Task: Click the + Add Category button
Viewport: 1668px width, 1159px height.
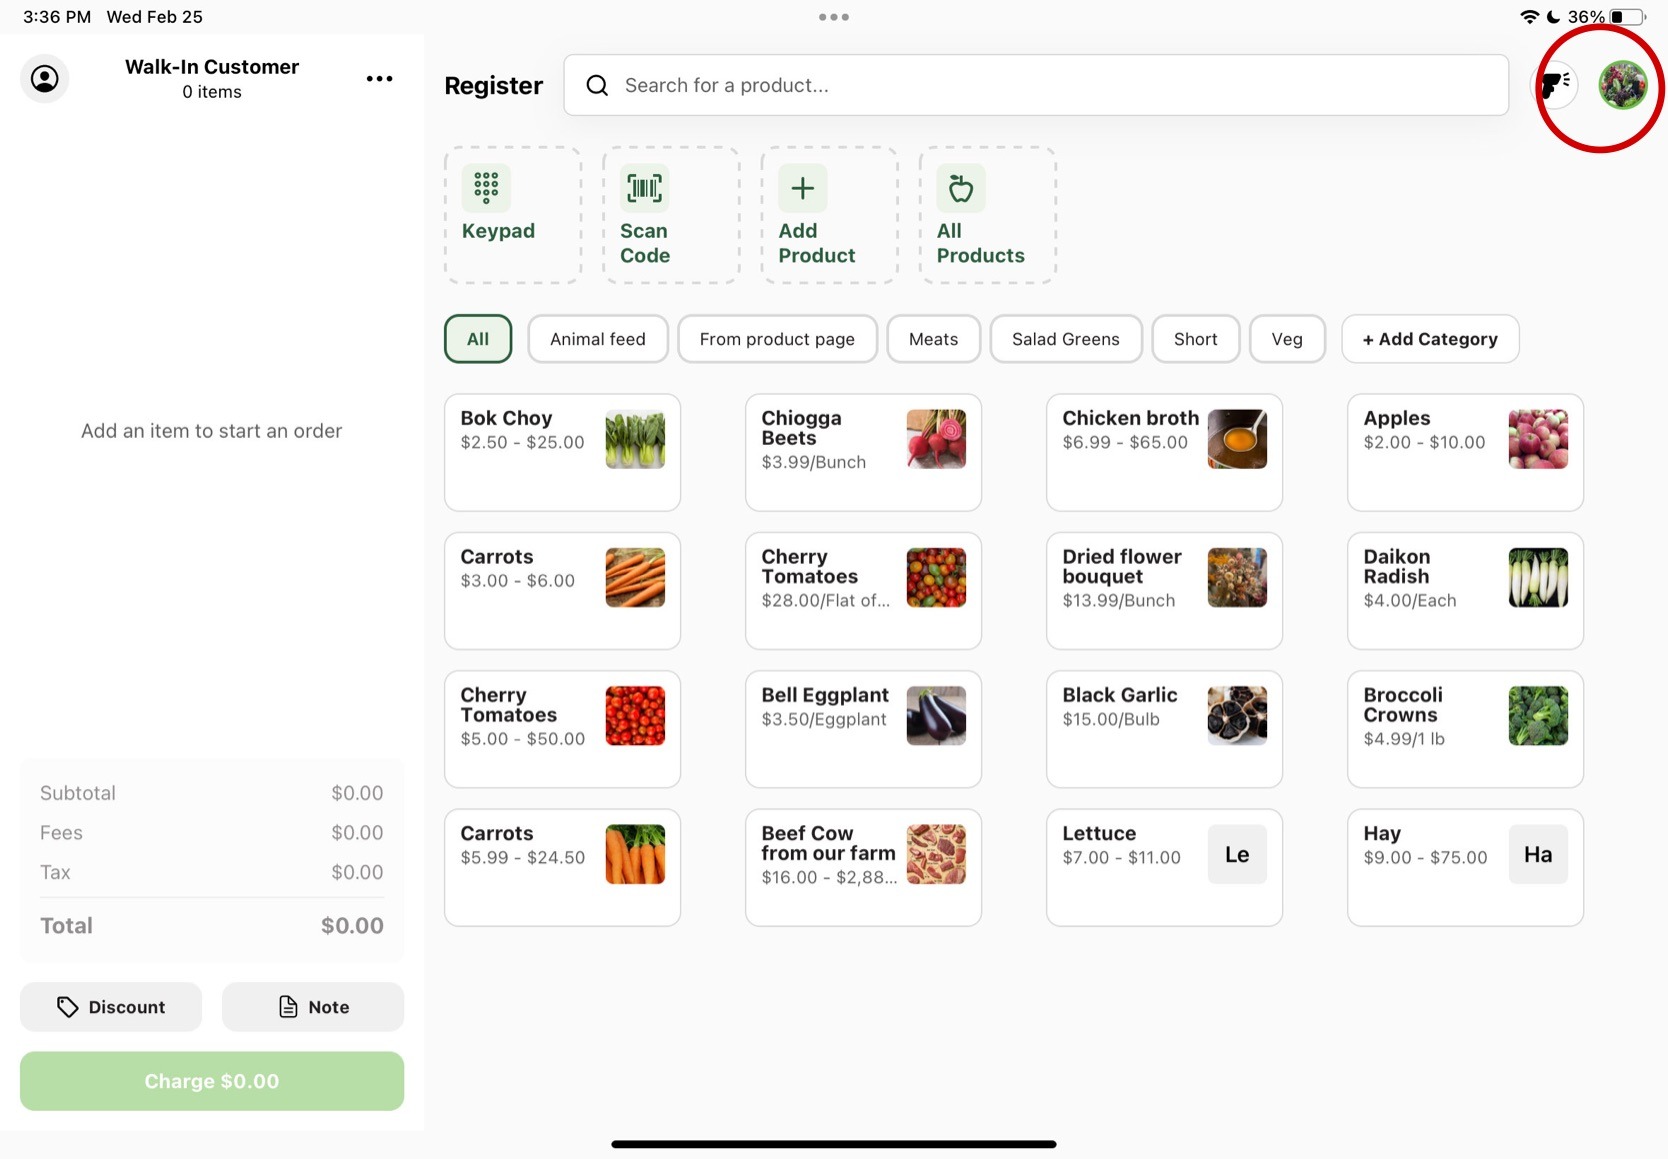Action: pos(1429,339)
